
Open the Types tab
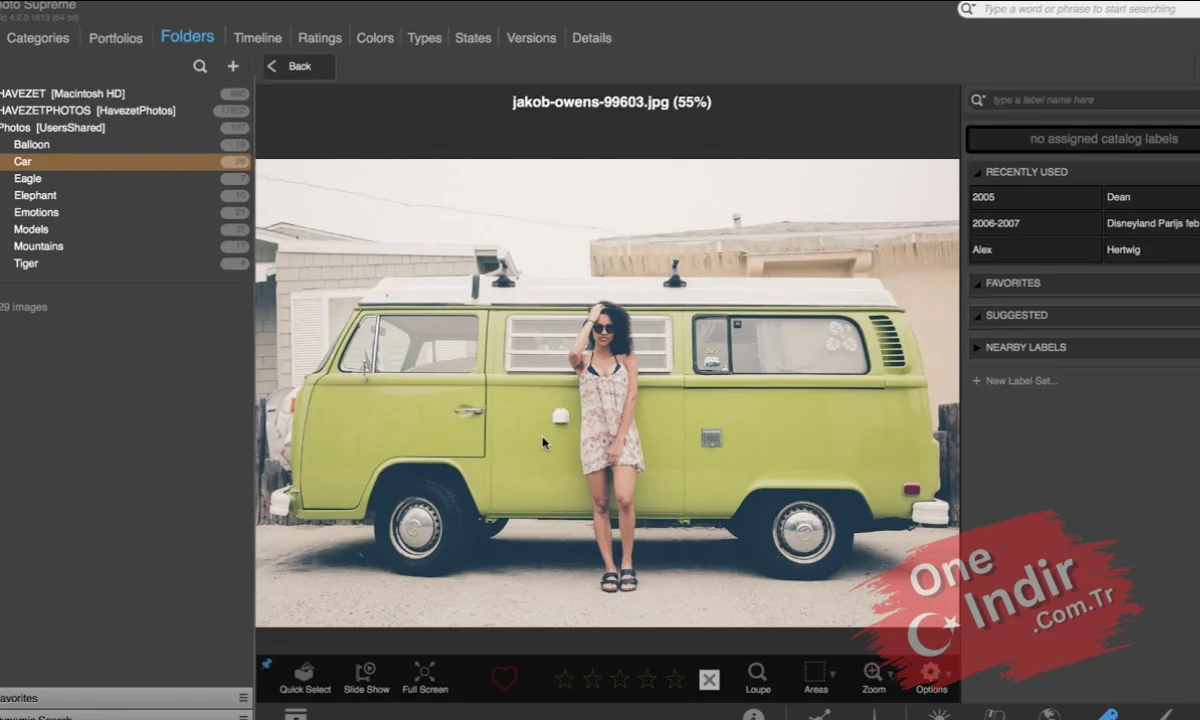pos(424,38)
